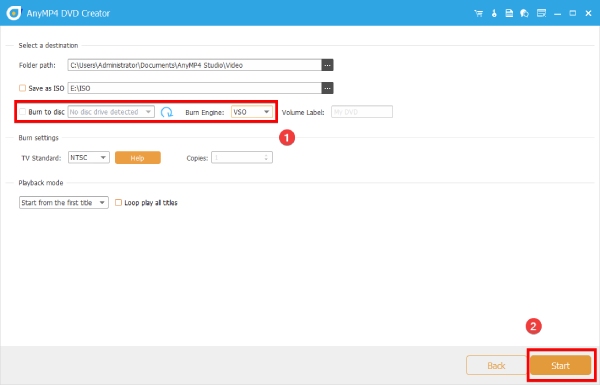Viewport: 600px width, 385px height.
Task: Click the save project icon
Action: pyautogui.click(x=509, y=13)
